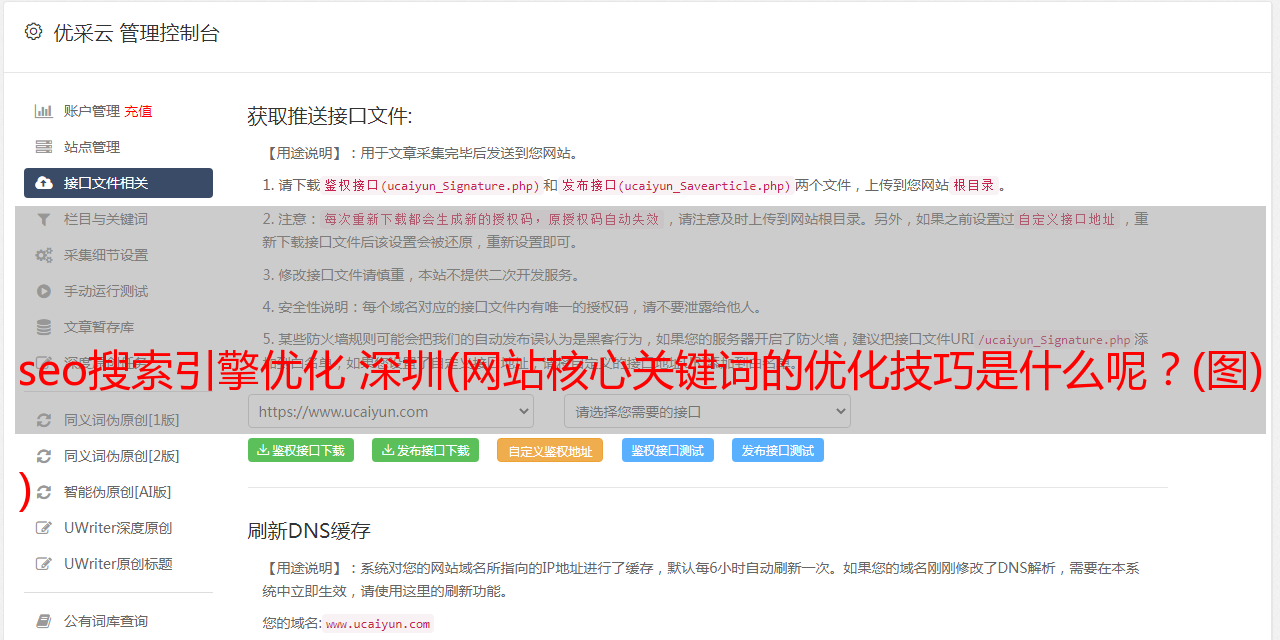
Task: Click the refresh icon for 同义词伪原创[1版]
Action: pos(44,420)
